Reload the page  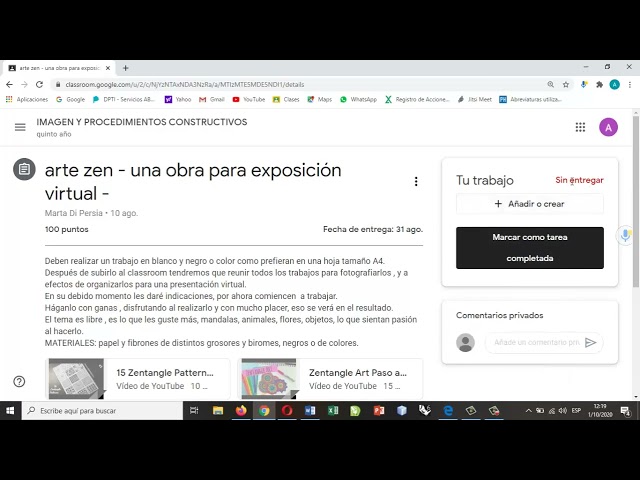click(x=39, y=84)
